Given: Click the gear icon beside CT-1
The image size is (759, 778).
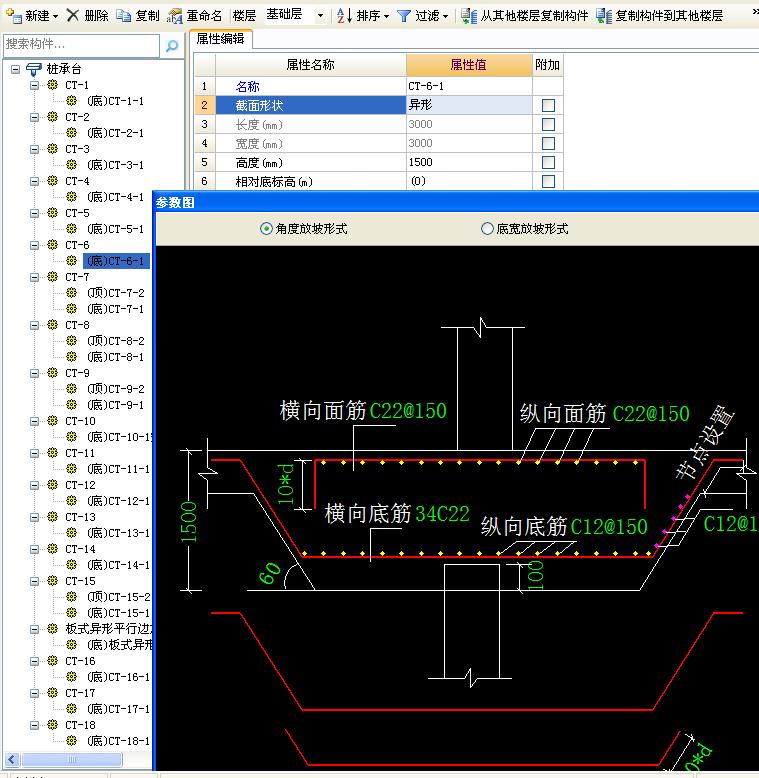Looking at the screenshot, I should 53,85.
